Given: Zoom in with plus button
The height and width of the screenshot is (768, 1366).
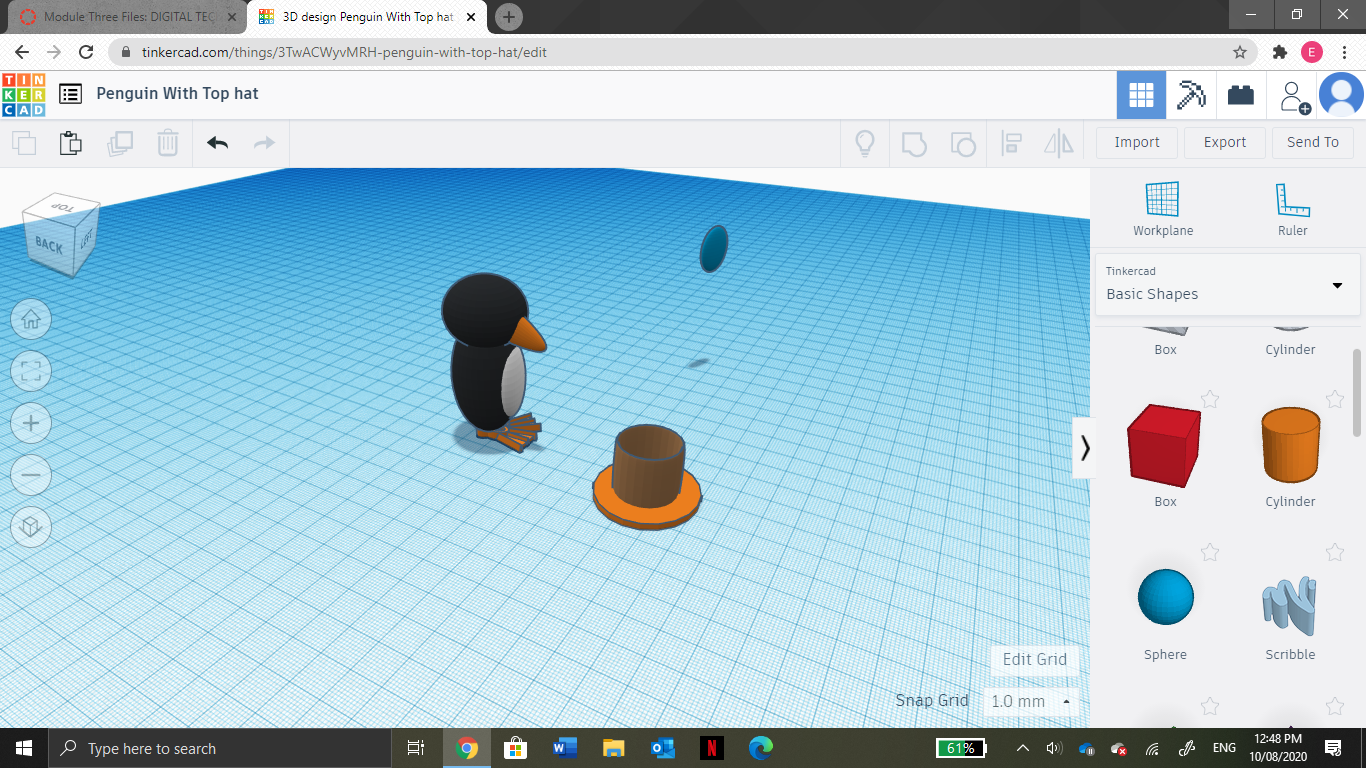Looking at the screenshot, I should [31, 424].
